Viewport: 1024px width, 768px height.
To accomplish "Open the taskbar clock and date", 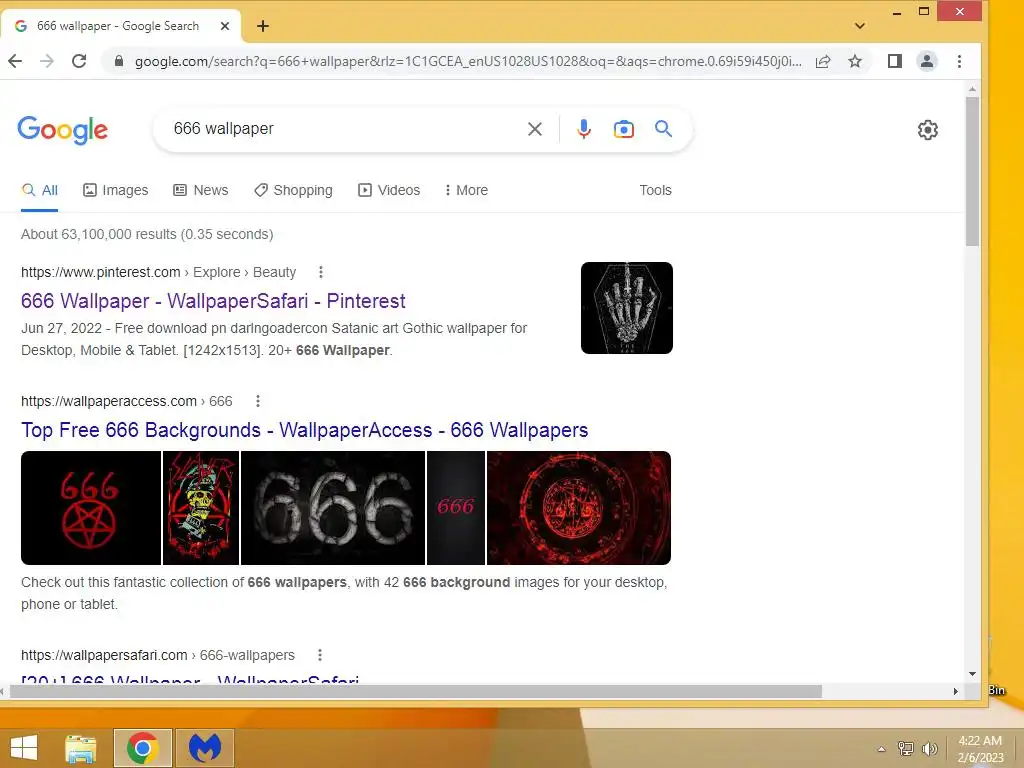I will point(980,749).
